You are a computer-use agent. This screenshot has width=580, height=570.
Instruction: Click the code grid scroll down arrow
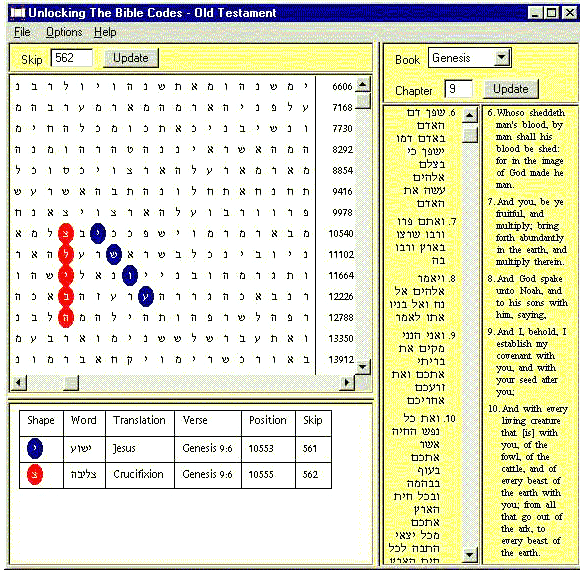pyautogui.click(x=363, y=367)
